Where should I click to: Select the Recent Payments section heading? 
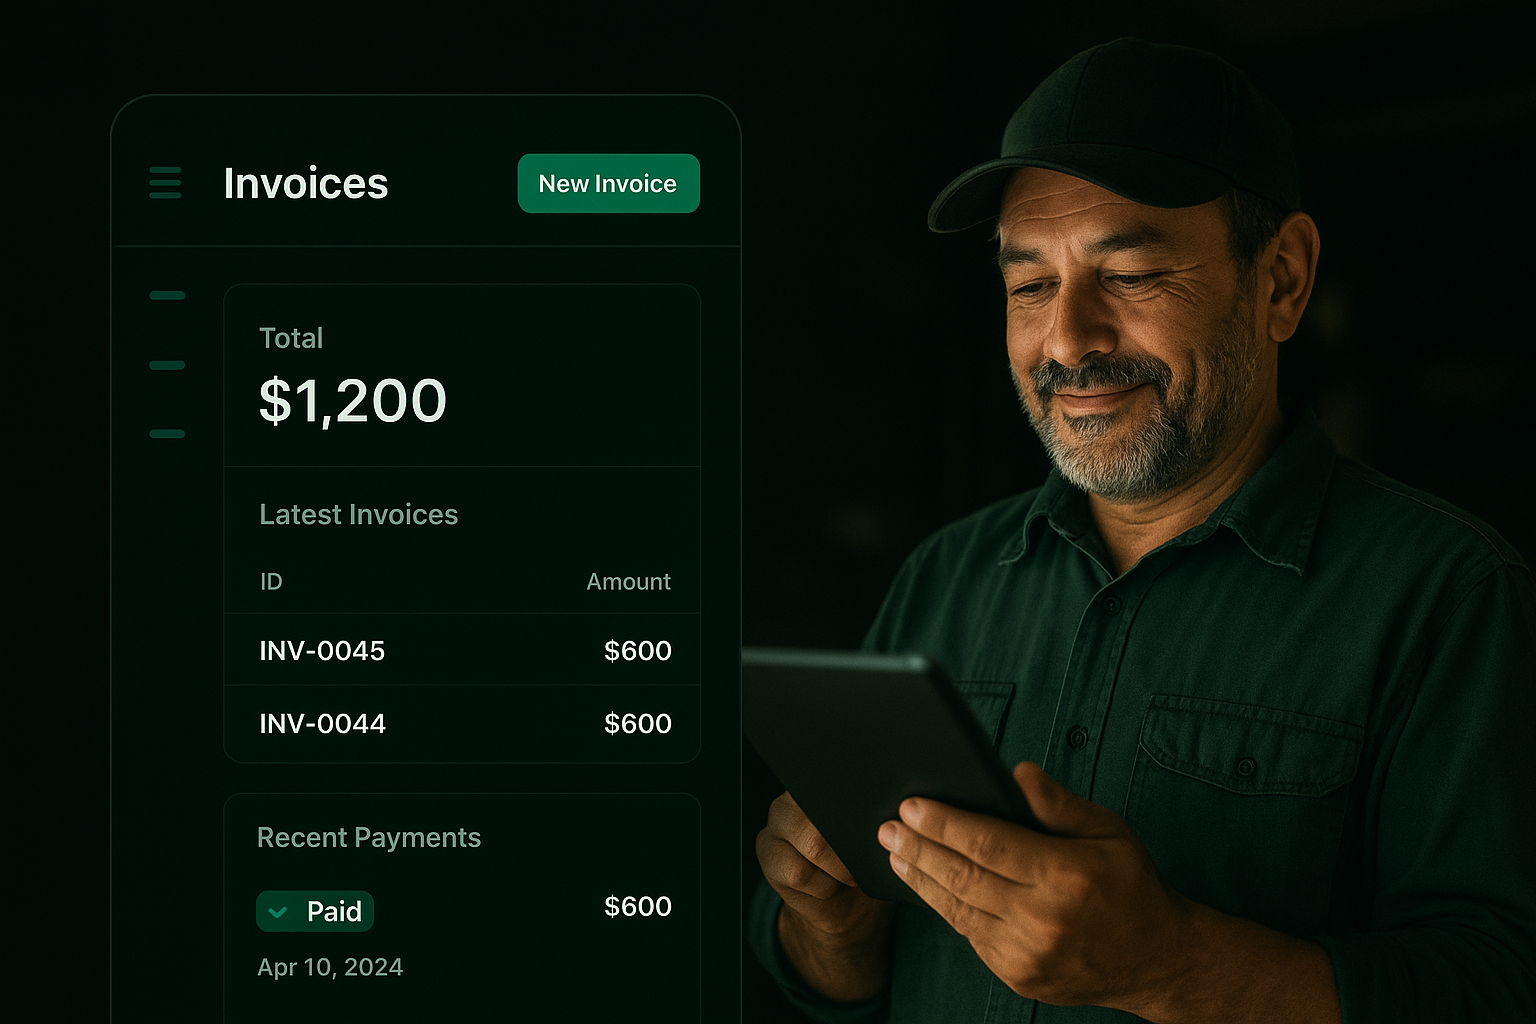369,837
